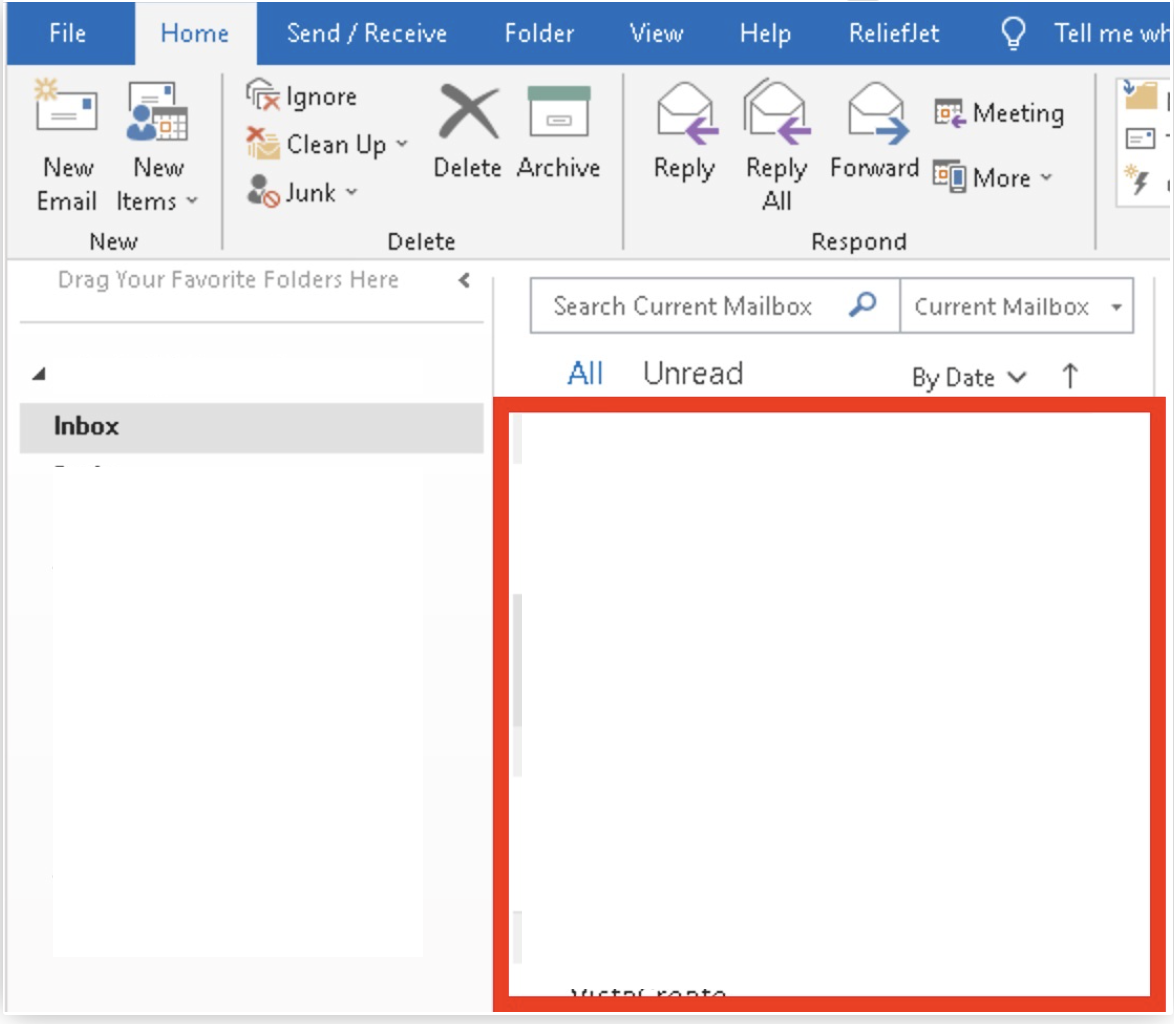Expand the More respond options
1174x1024 pixels.
click(x=994, y=178)
